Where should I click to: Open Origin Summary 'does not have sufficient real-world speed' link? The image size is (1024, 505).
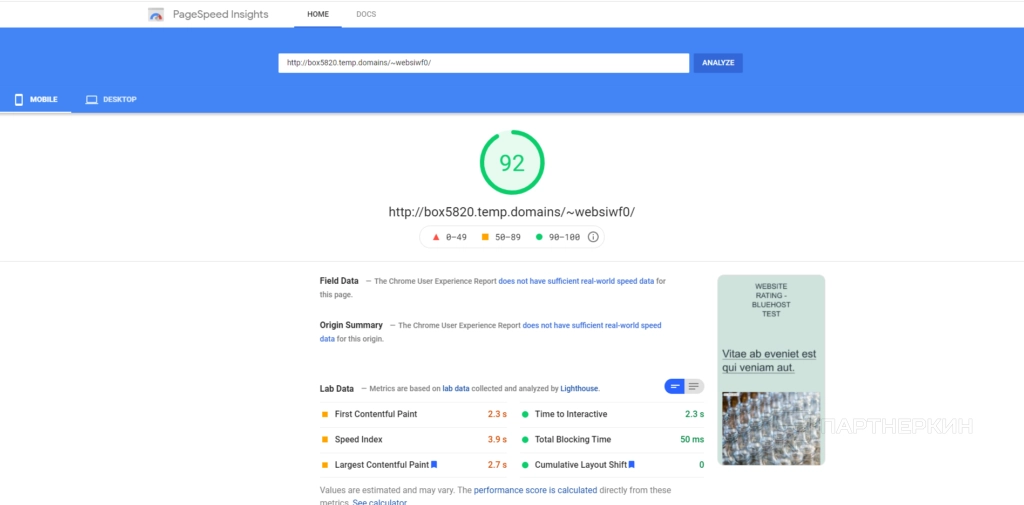[x=592, y=325]
